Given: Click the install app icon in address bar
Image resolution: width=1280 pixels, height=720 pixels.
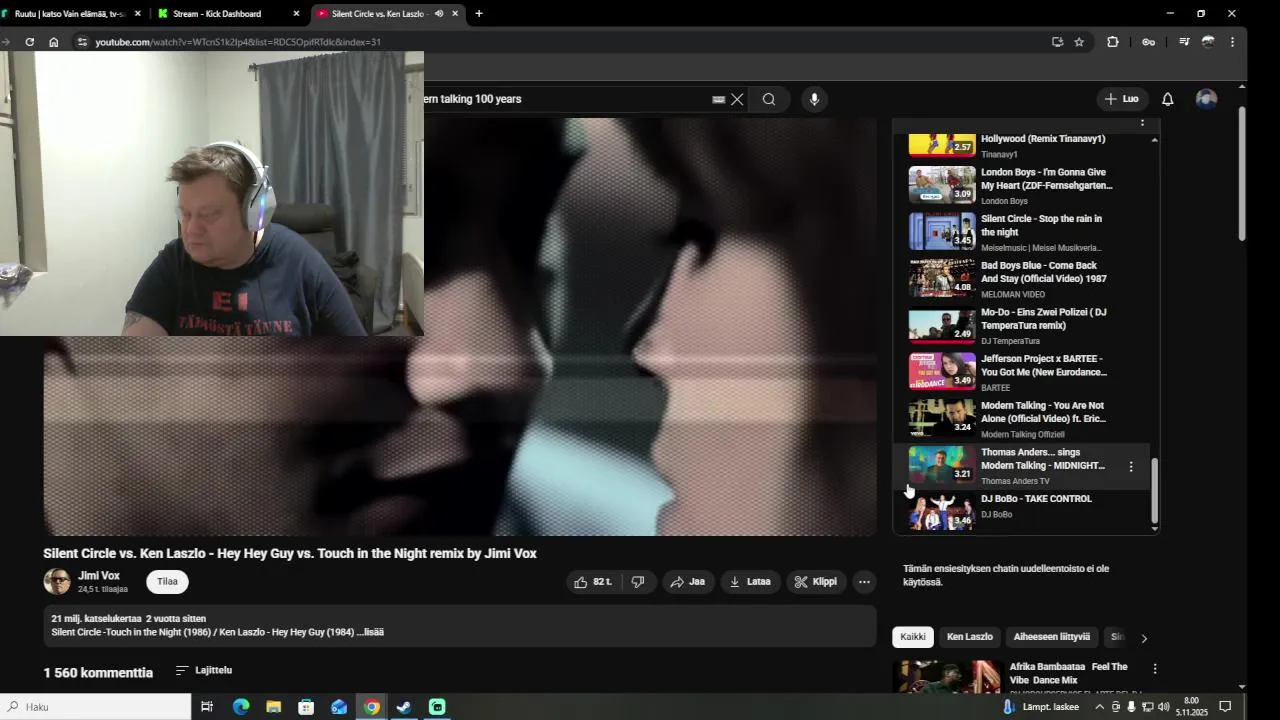Looking at the screenshot, I should pyautogui.click(x=1057, y=42).
